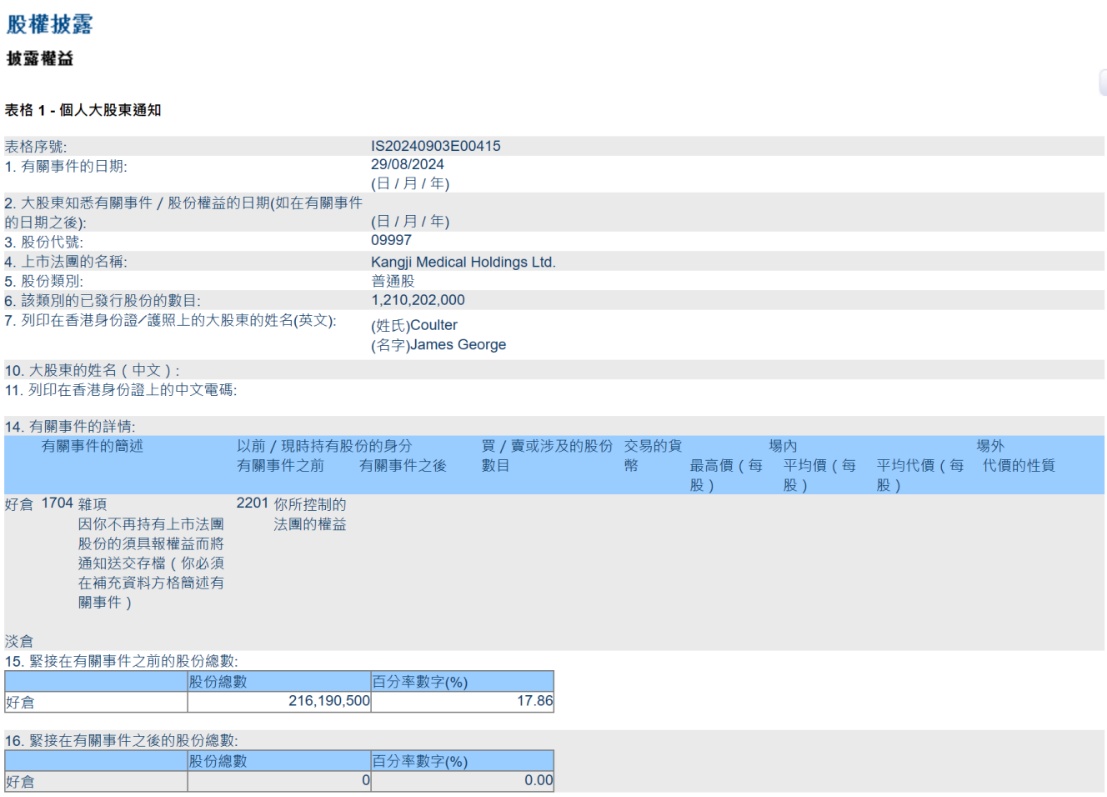Select share class value 普通股
1107x797 pixels.
393,281
